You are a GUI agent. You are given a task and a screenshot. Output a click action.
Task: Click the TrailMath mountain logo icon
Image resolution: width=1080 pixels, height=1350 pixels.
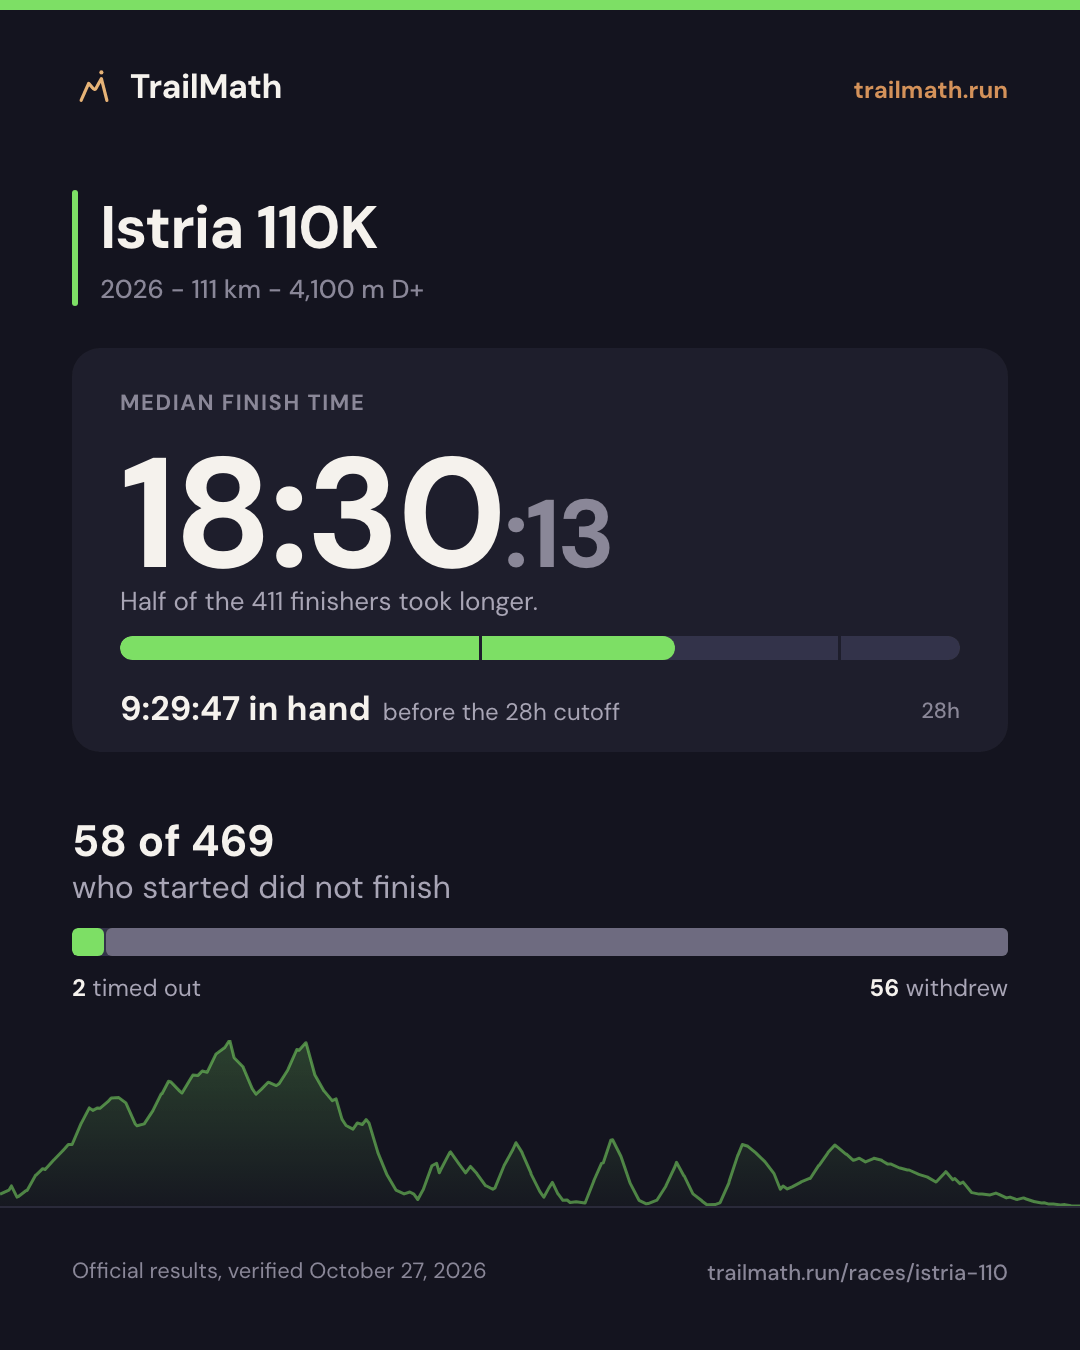(x=94, y=87)
